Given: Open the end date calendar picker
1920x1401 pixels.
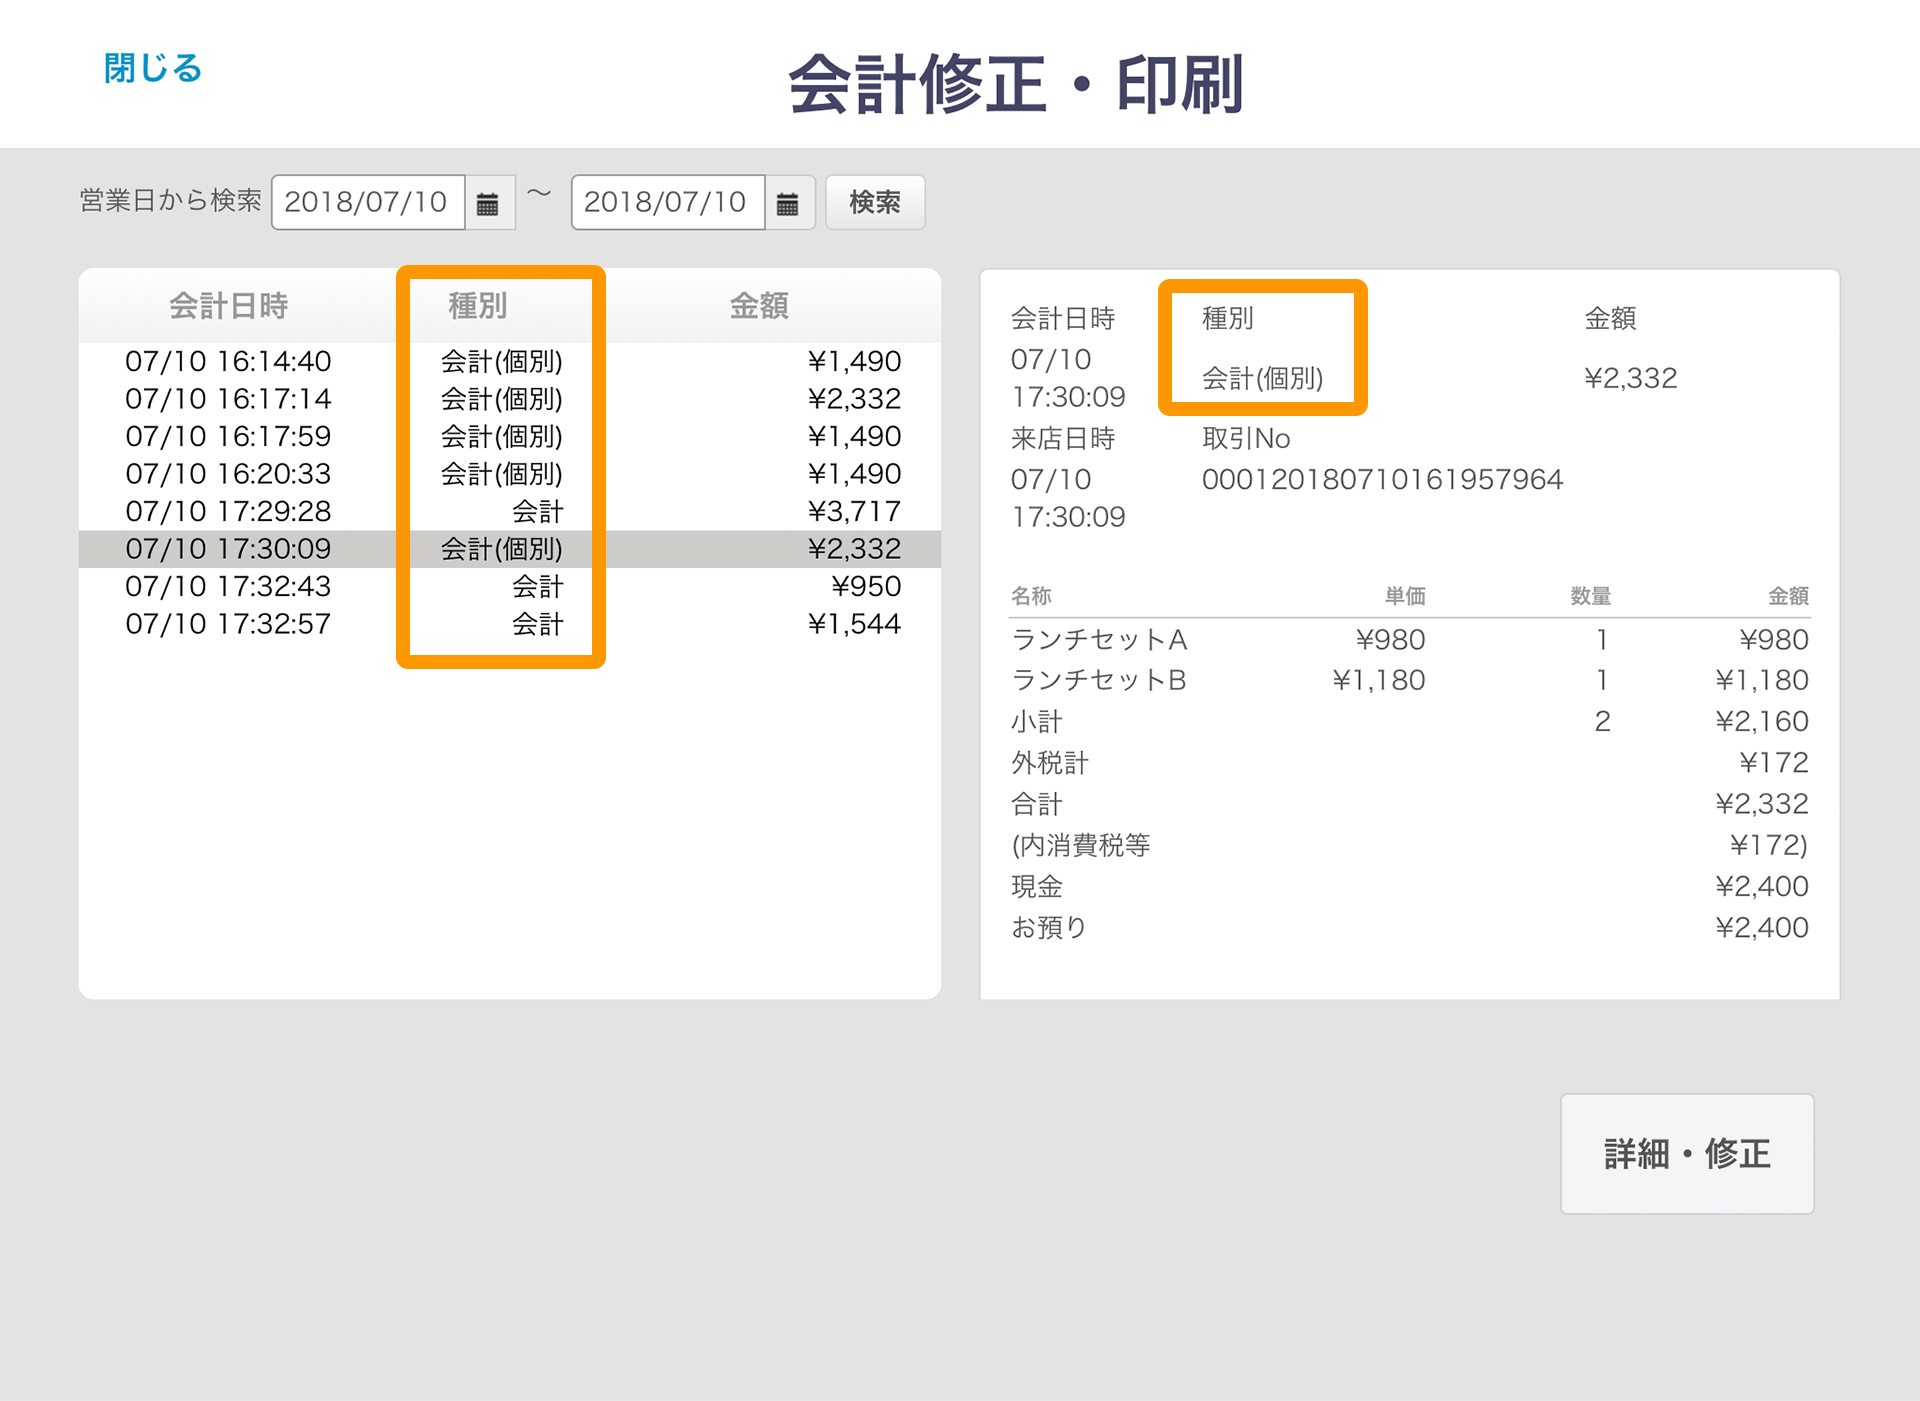Looking at the screenshot, I should click(x=788, y=203).
